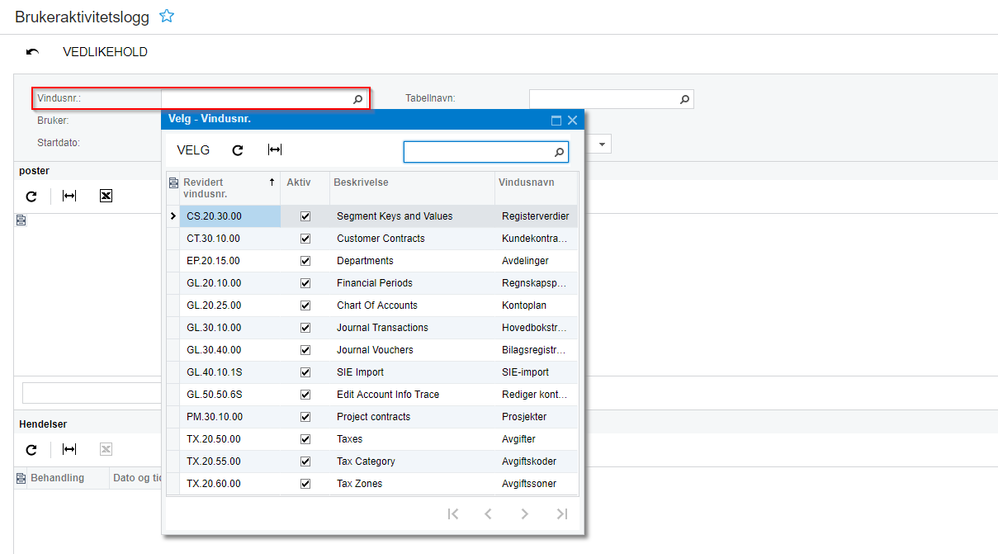The width and height of the screenshot is (998, 554).
Task: Click the Edit Account Info Trace description
Action: (388, 395)
